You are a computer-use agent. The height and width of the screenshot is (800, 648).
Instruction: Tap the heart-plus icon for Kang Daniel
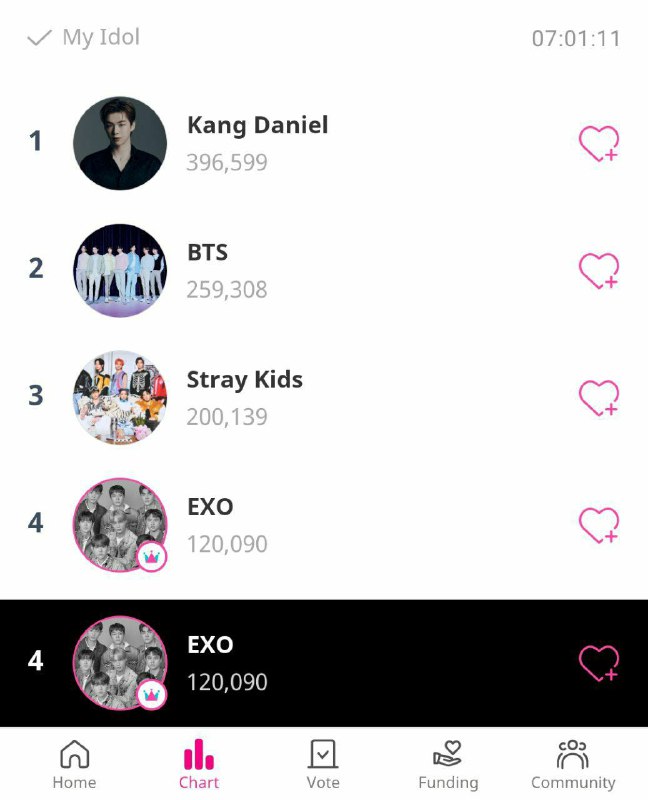[599, 143]
